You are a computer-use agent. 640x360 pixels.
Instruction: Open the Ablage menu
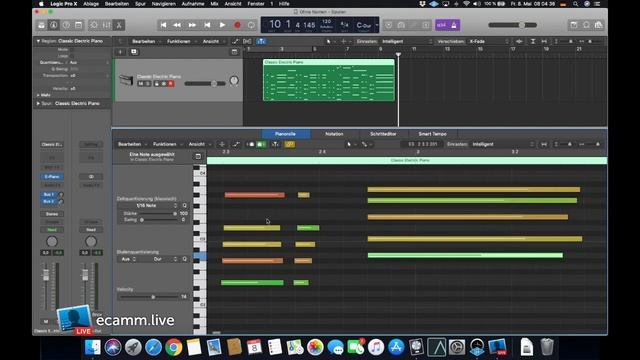91,4
